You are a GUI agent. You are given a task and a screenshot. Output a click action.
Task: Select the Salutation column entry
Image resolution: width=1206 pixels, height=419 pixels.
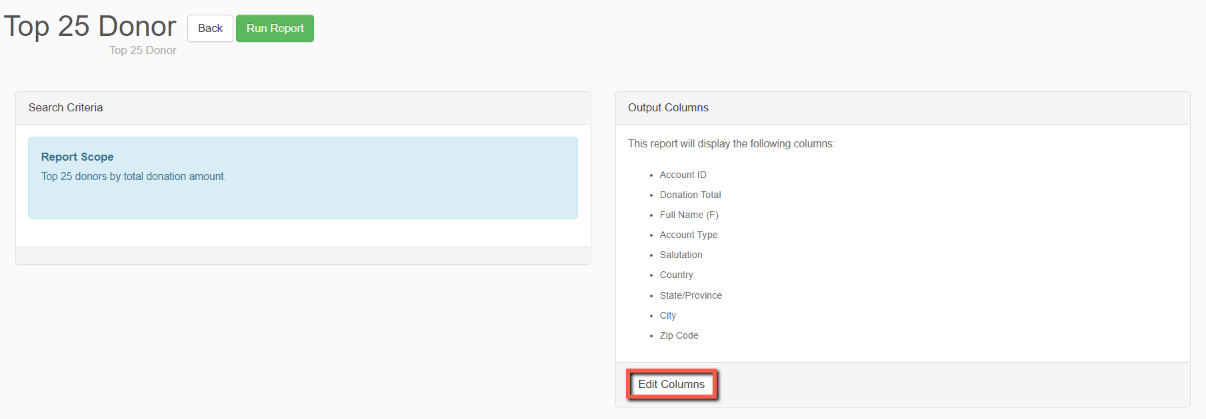click(681, 255)
